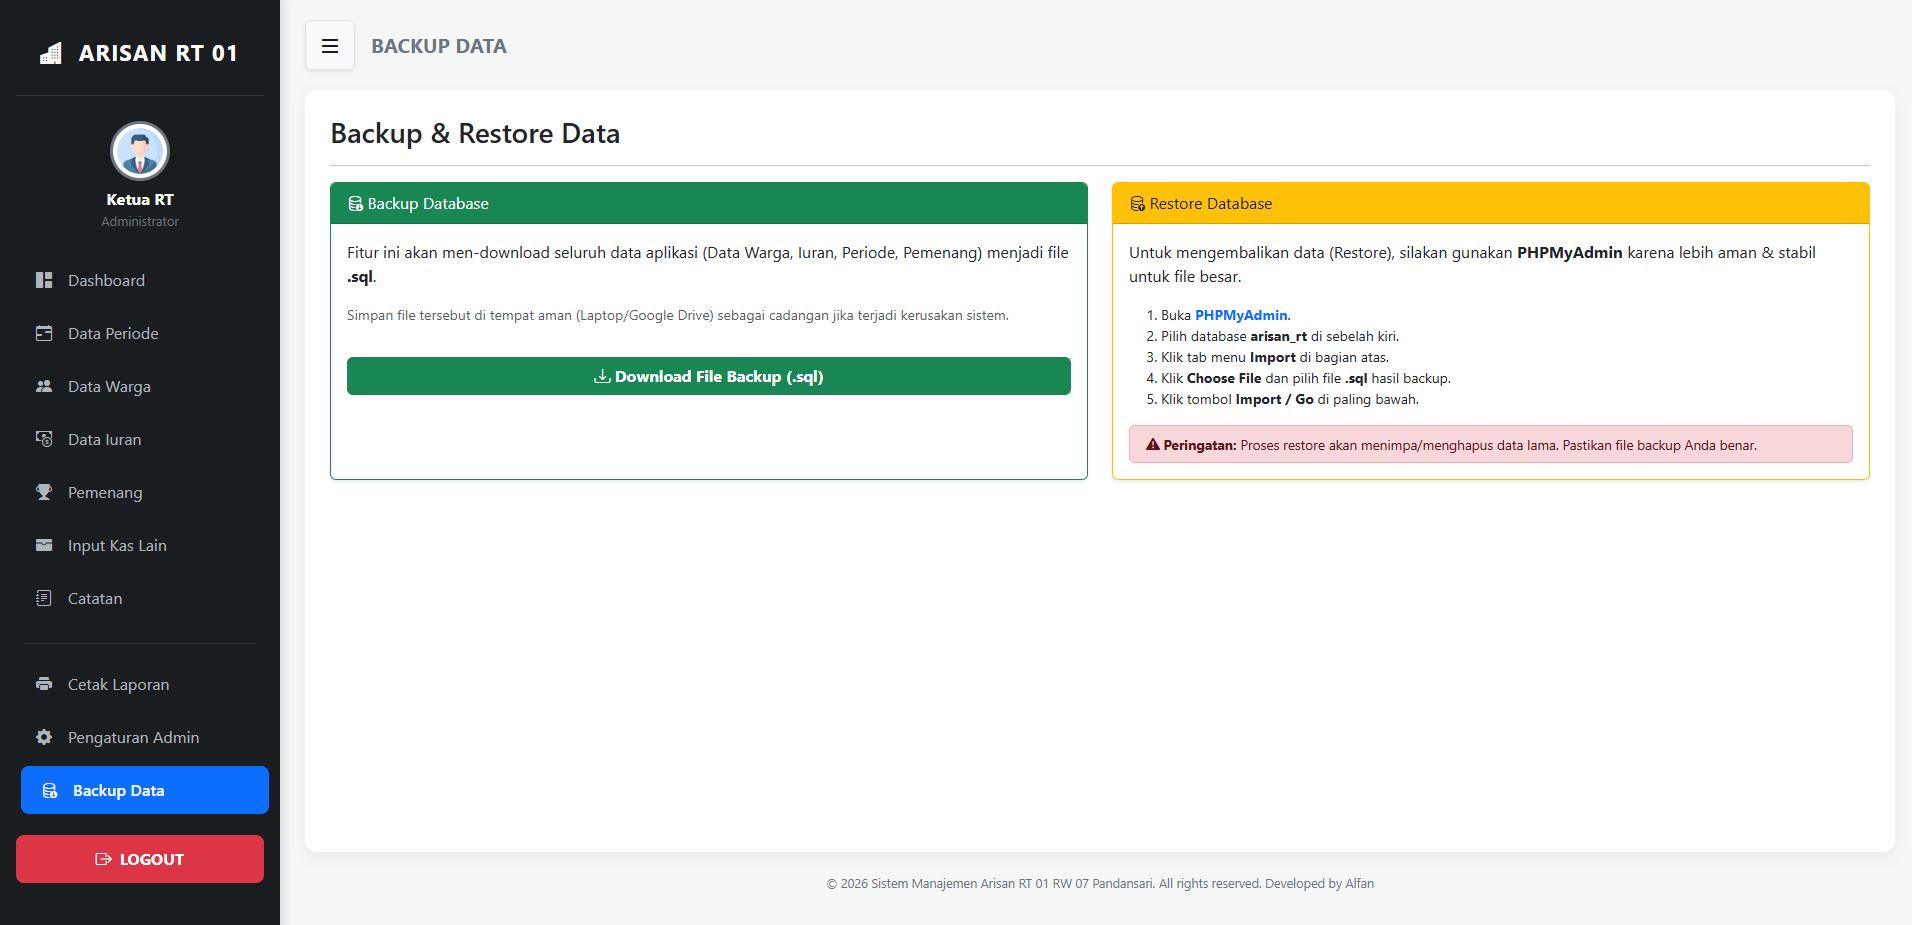This screenshot has height=925, width=1912.
Task: Click the Cetak Laporan printer icon
Action: [x=44, y=684]
